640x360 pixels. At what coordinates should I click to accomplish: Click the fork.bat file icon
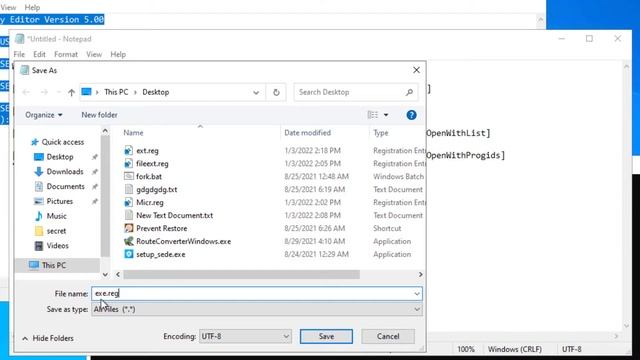(129, 176)
